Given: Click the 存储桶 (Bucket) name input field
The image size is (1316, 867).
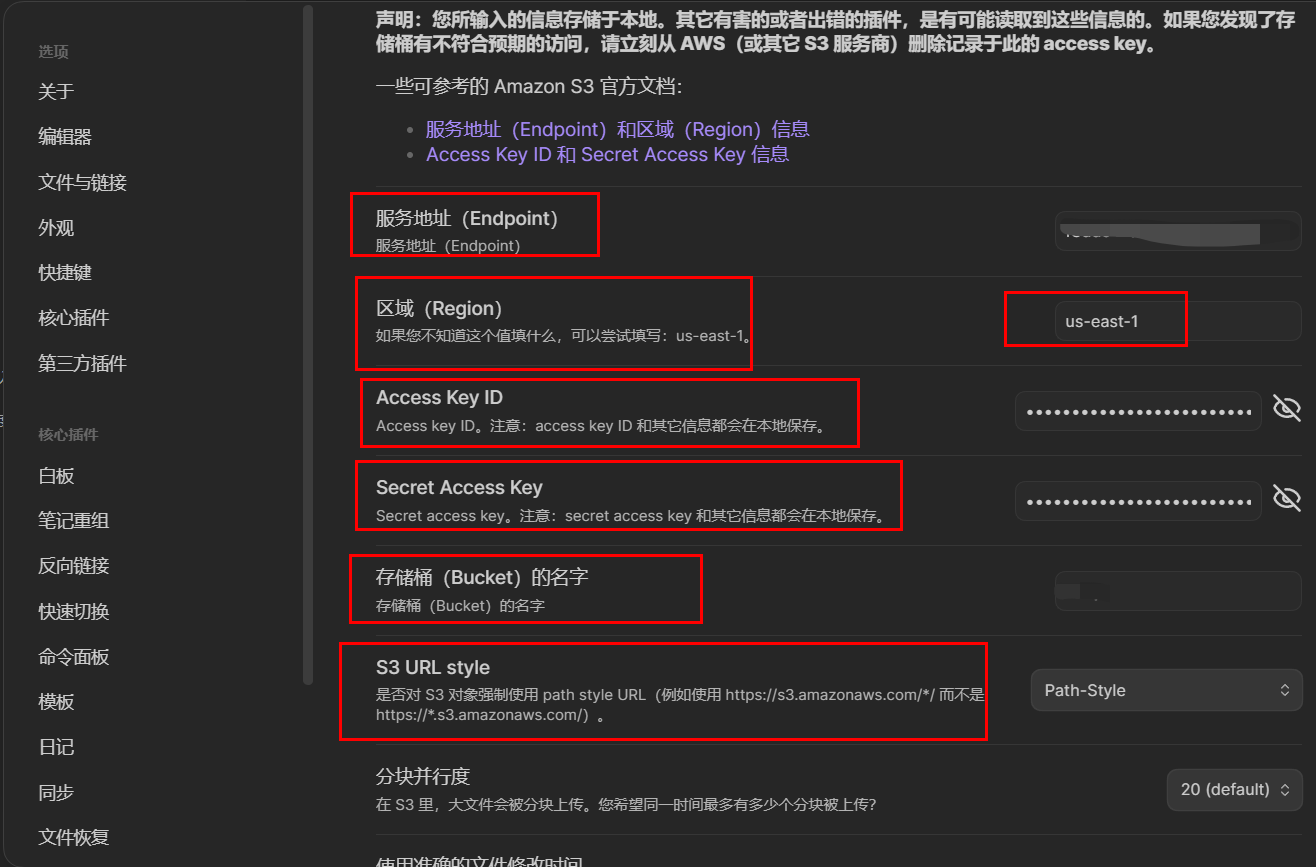Looking at the screenshot, I should (x=1178, y=591).
